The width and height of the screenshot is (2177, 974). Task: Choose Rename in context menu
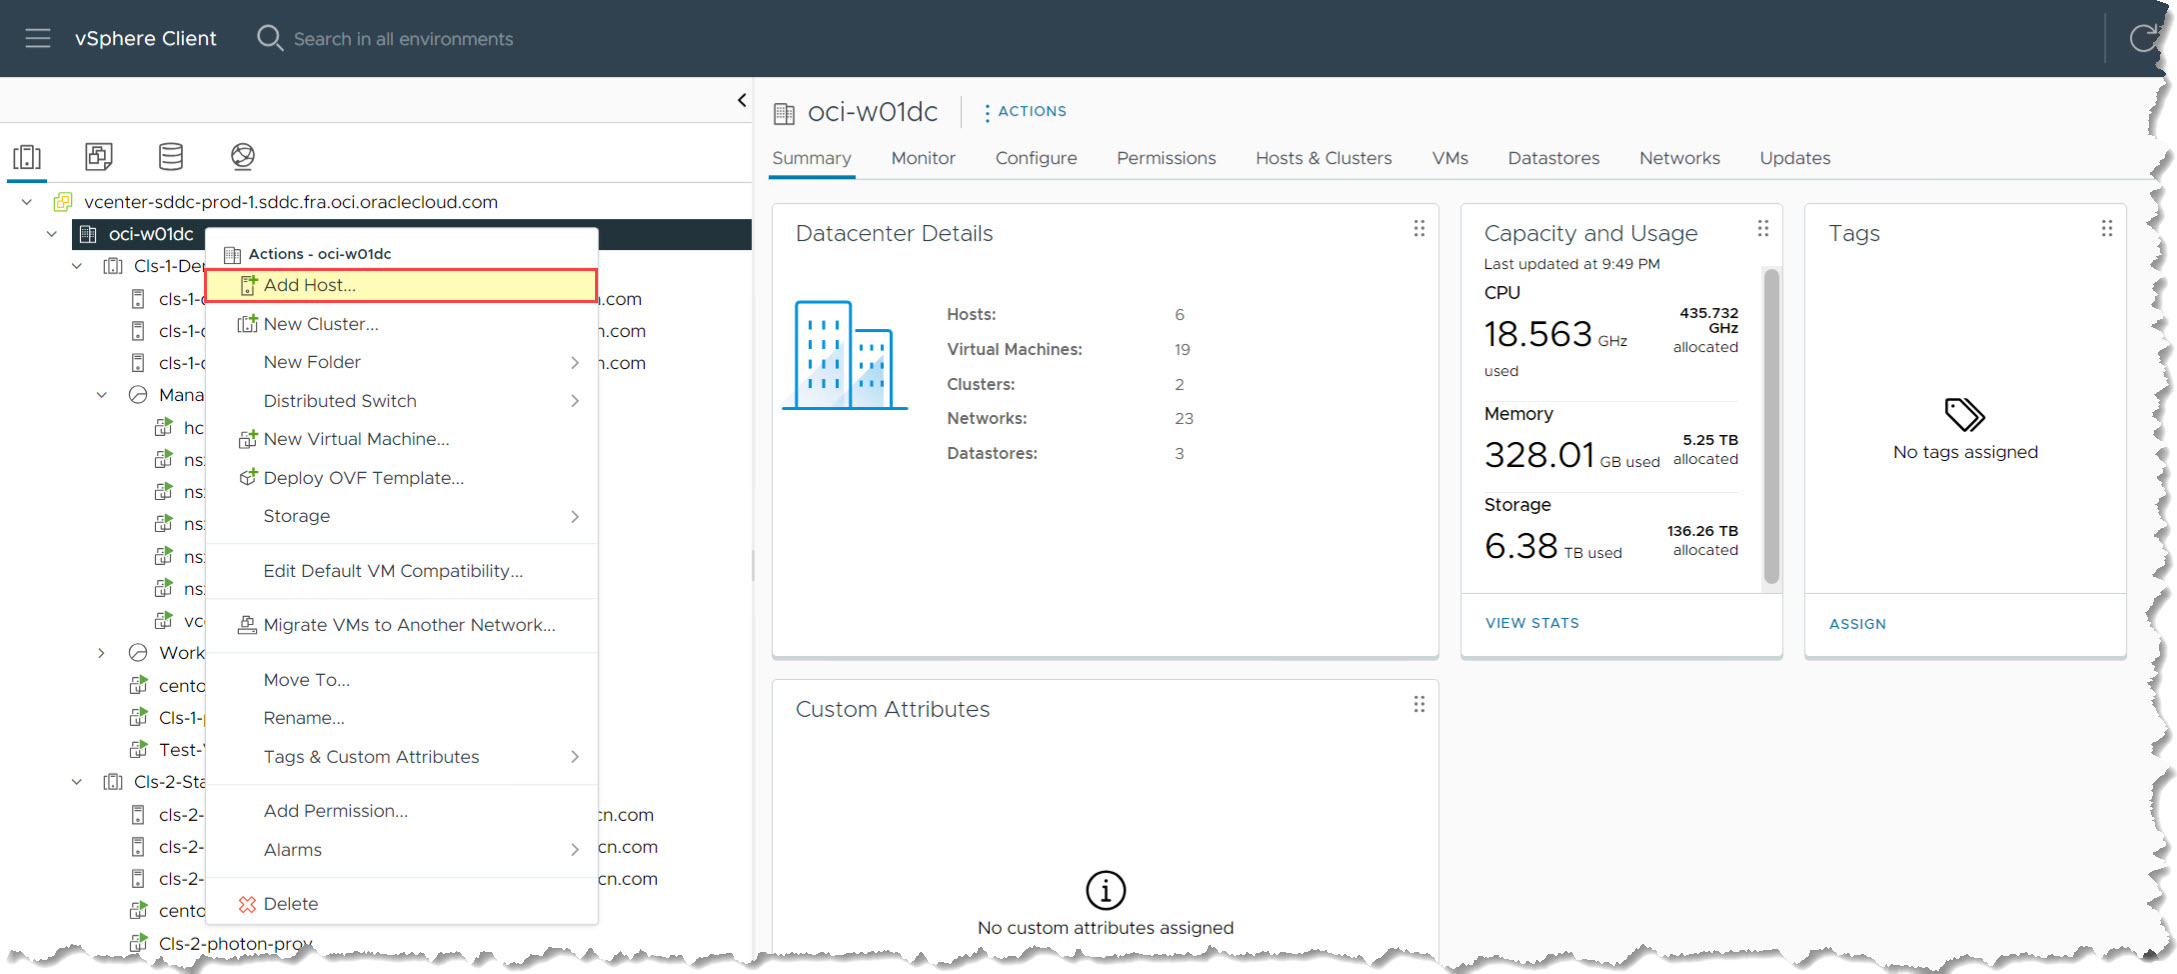[x=401, y=718]
